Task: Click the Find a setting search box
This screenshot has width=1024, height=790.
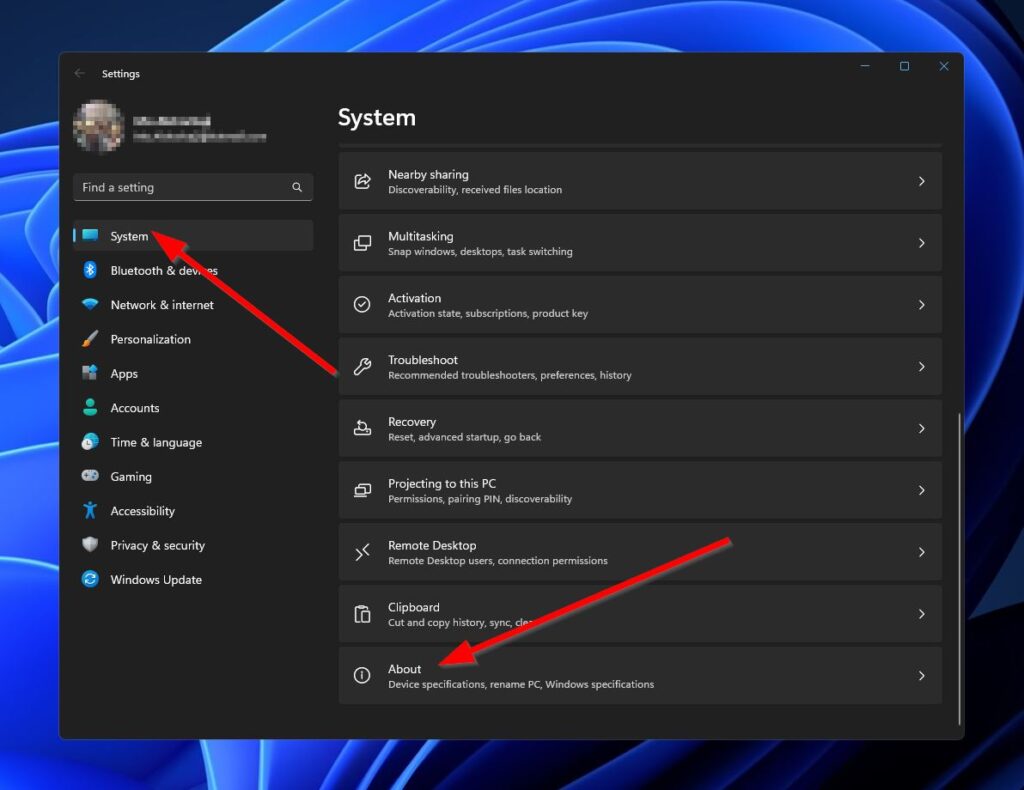Action: (193, 187)
